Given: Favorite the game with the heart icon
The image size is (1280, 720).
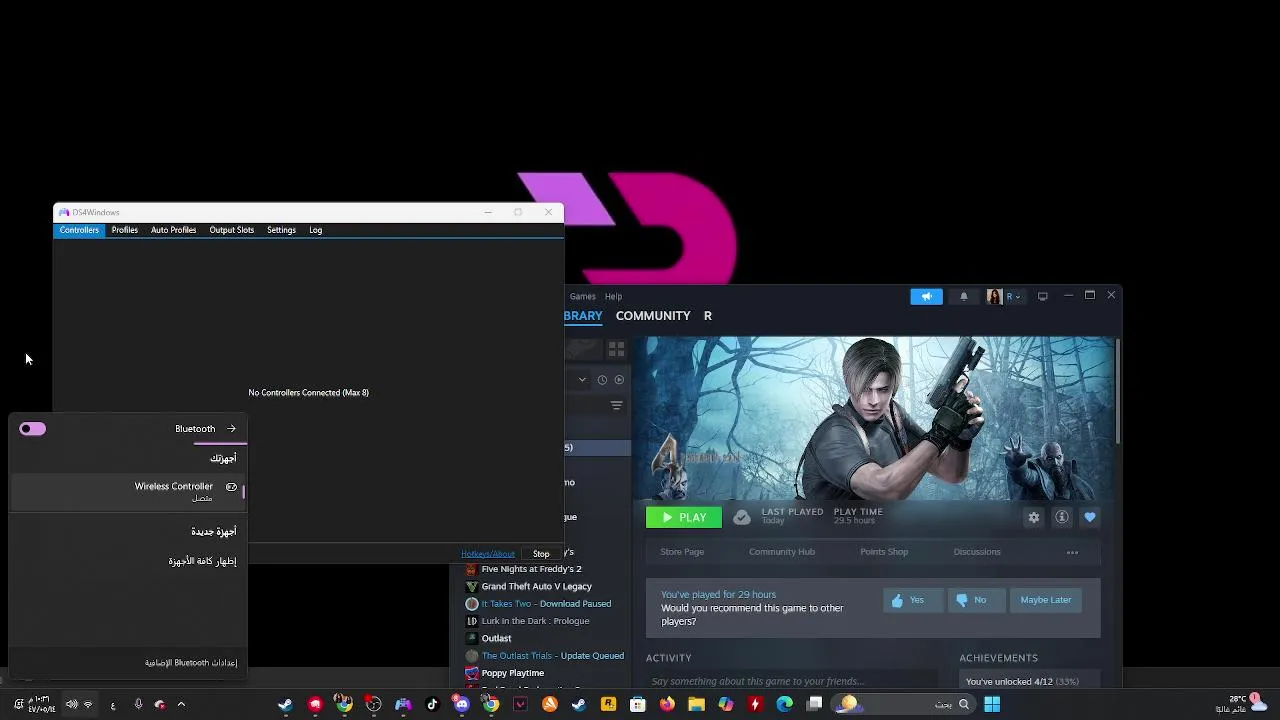Looking at the screenshot, I should (x=1090, y=518).
